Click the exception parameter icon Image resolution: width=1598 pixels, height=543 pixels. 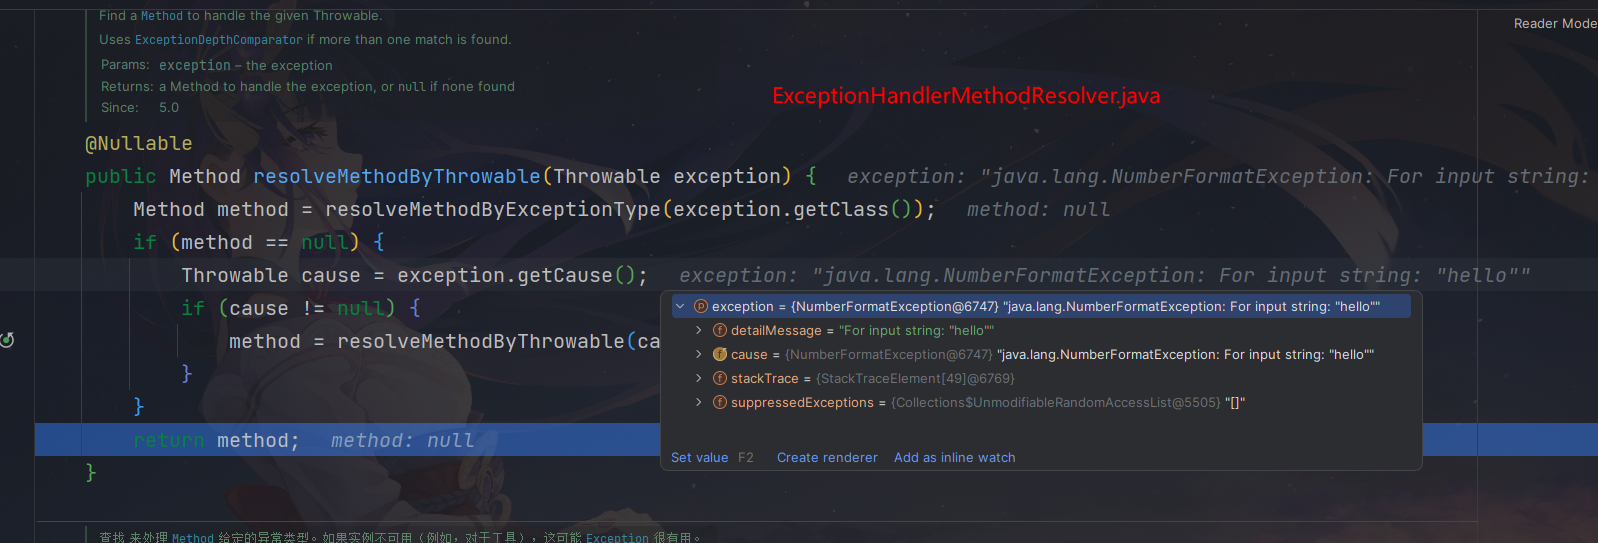pos(701,306)
